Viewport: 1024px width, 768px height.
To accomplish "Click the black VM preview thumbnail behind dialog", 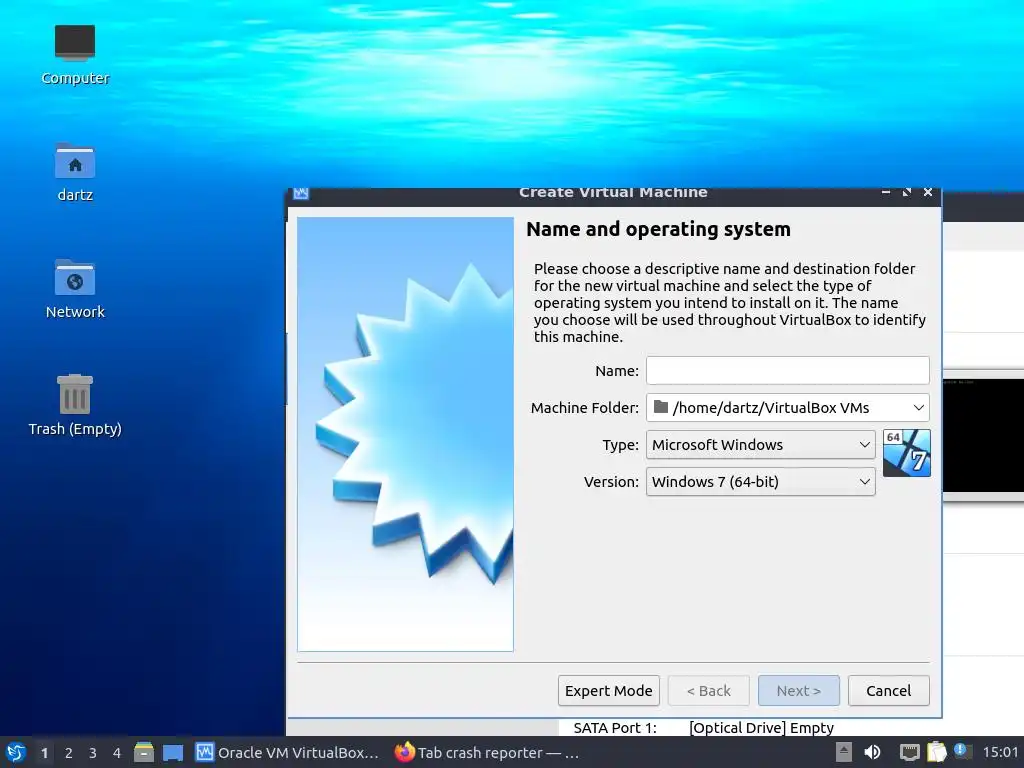I will coord(984,435).
